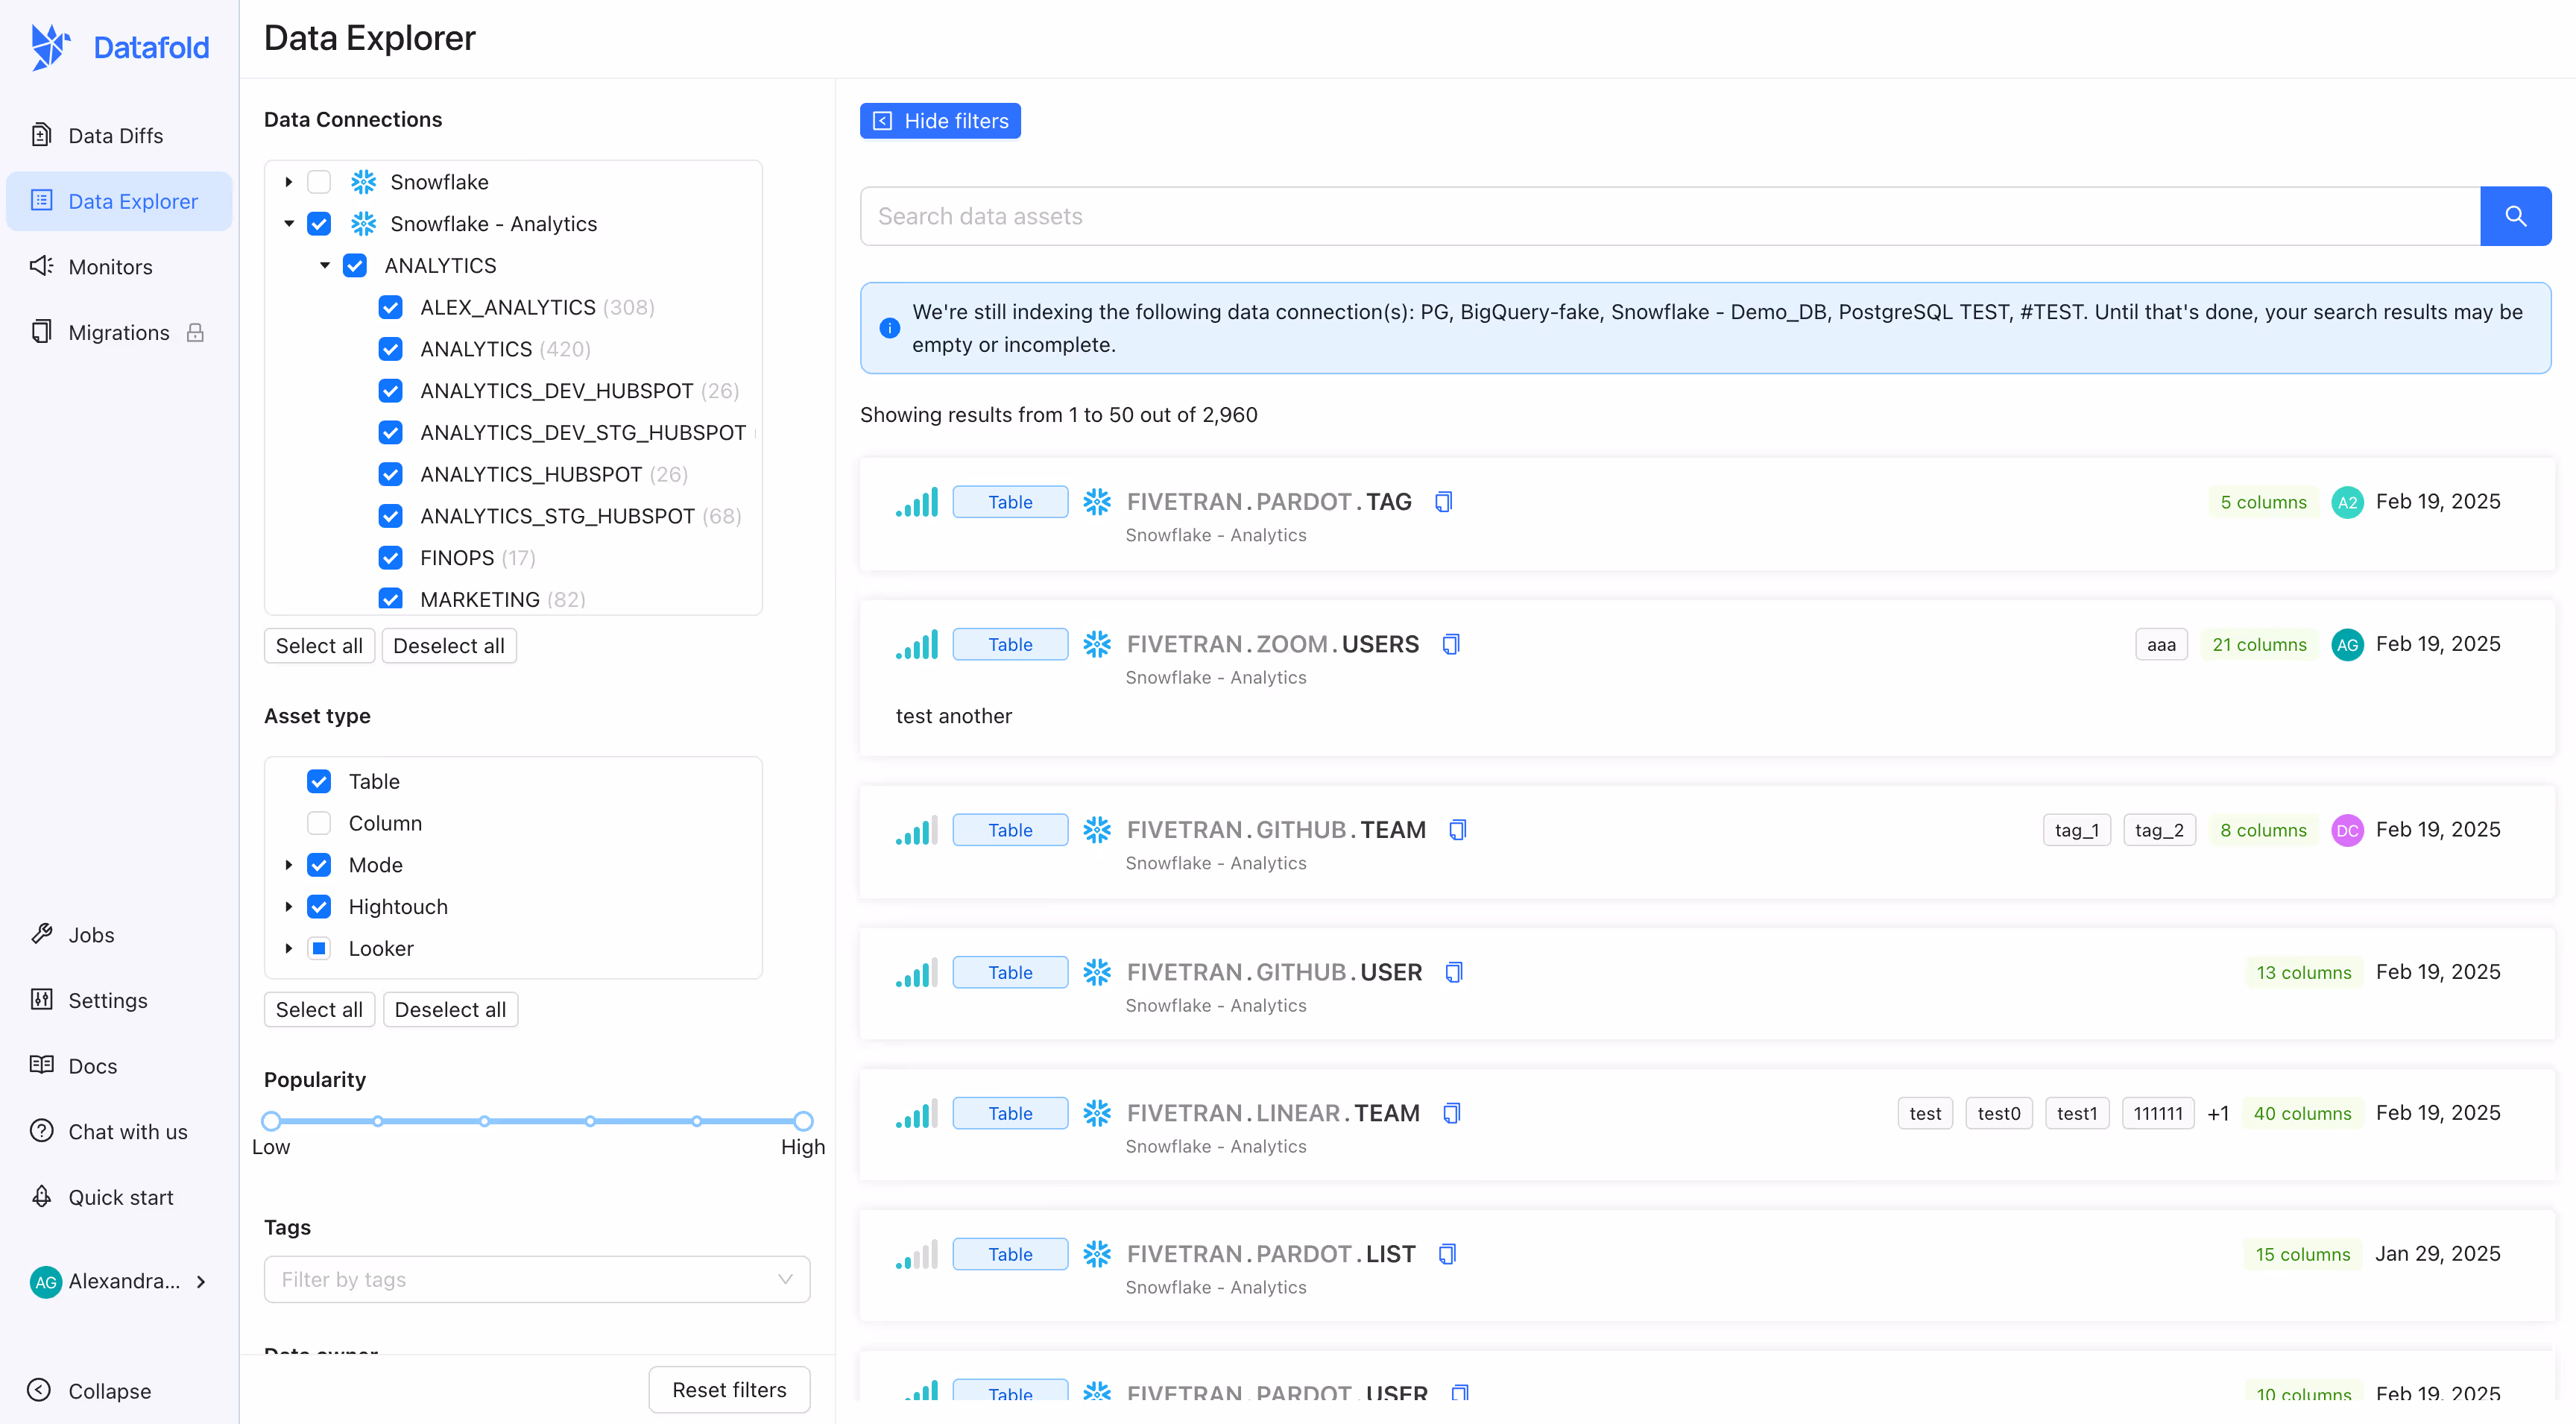Viewport: 2576px width, 1424px height.
Task: Click the tag_1 tag on GITHUB.TEAM
Action: [x=2076, y=830]
